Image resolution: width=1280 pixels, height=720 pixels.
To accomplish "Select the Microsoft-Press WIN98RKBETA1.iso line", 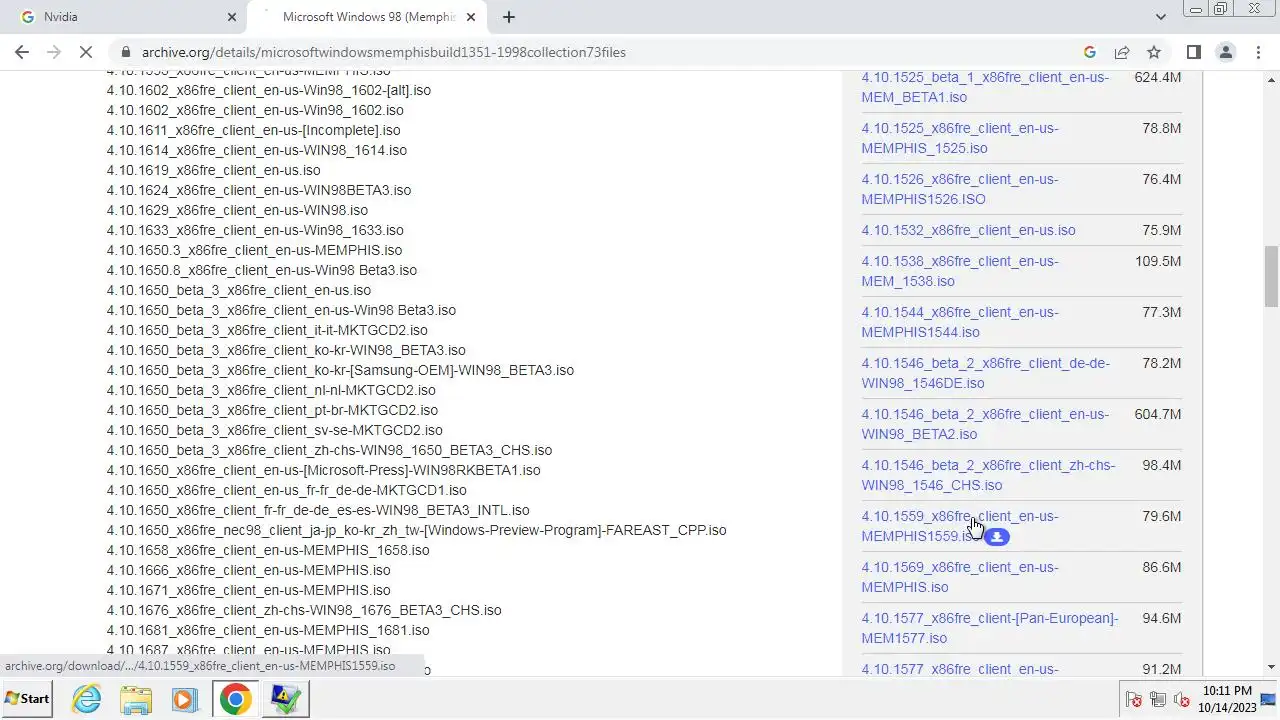I will 324,470.
